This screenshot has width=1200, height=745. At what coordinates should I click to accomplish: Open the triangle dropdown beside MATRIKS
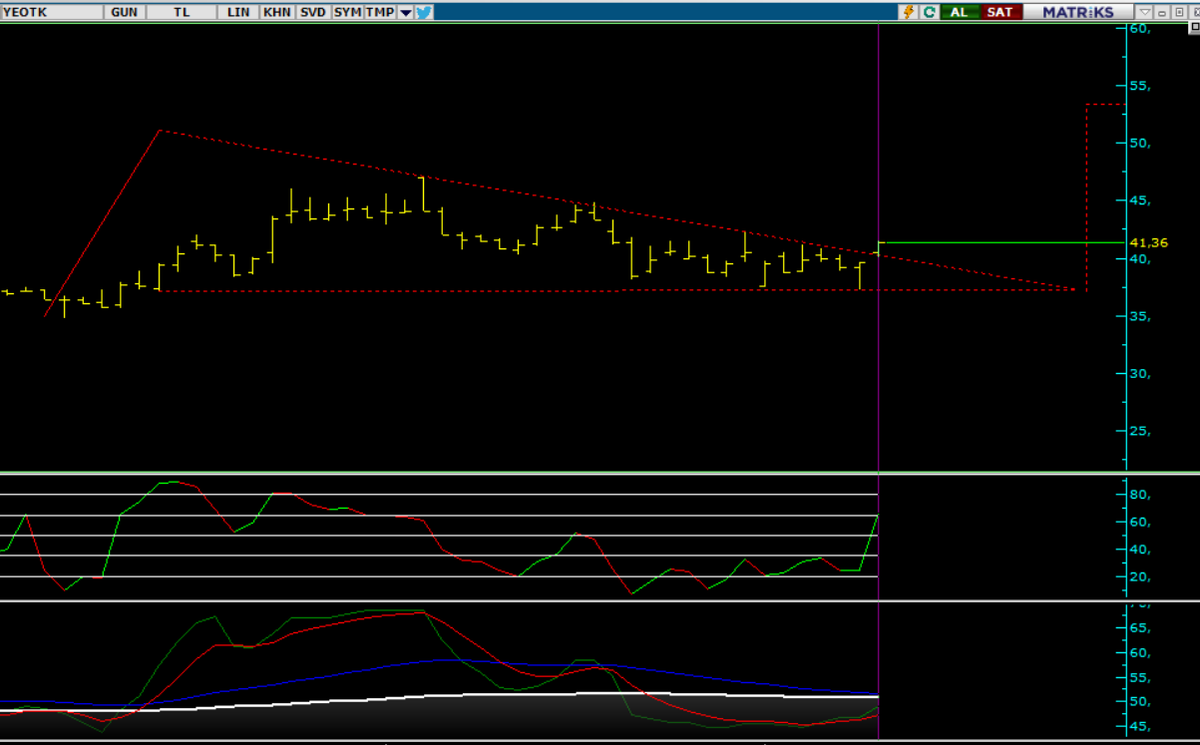1145,12
